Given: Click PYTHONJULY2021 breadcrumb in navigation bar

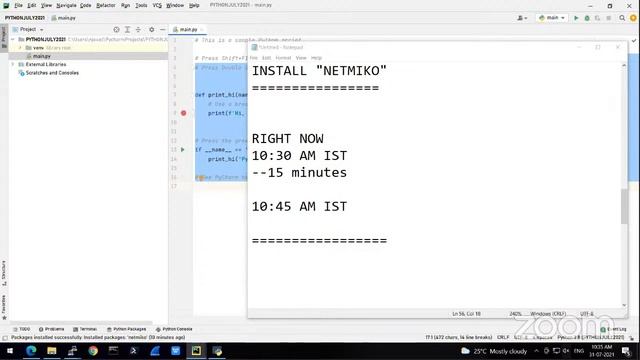Looking at the screenshot, I should [x=24, y=18].
